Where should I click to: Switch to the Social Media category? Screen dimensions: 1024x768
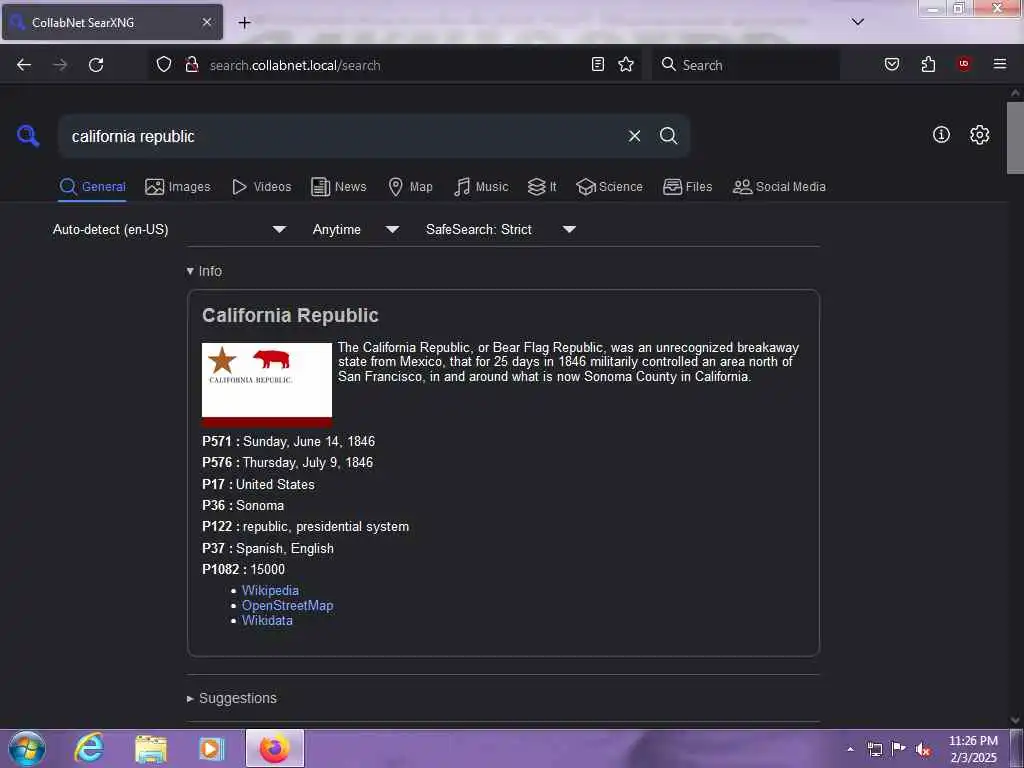pyautogui.click(x=779, y=187)
